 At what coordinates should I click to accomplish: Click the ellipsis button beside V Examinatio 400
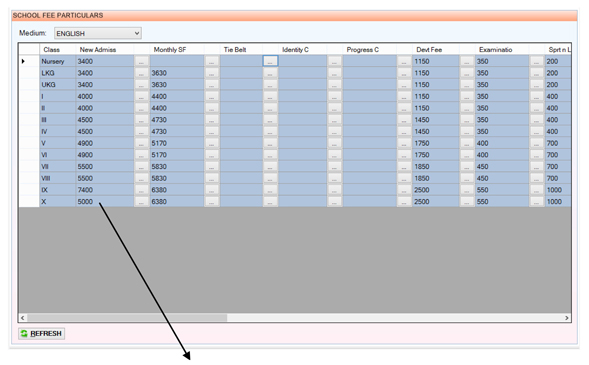537,143
